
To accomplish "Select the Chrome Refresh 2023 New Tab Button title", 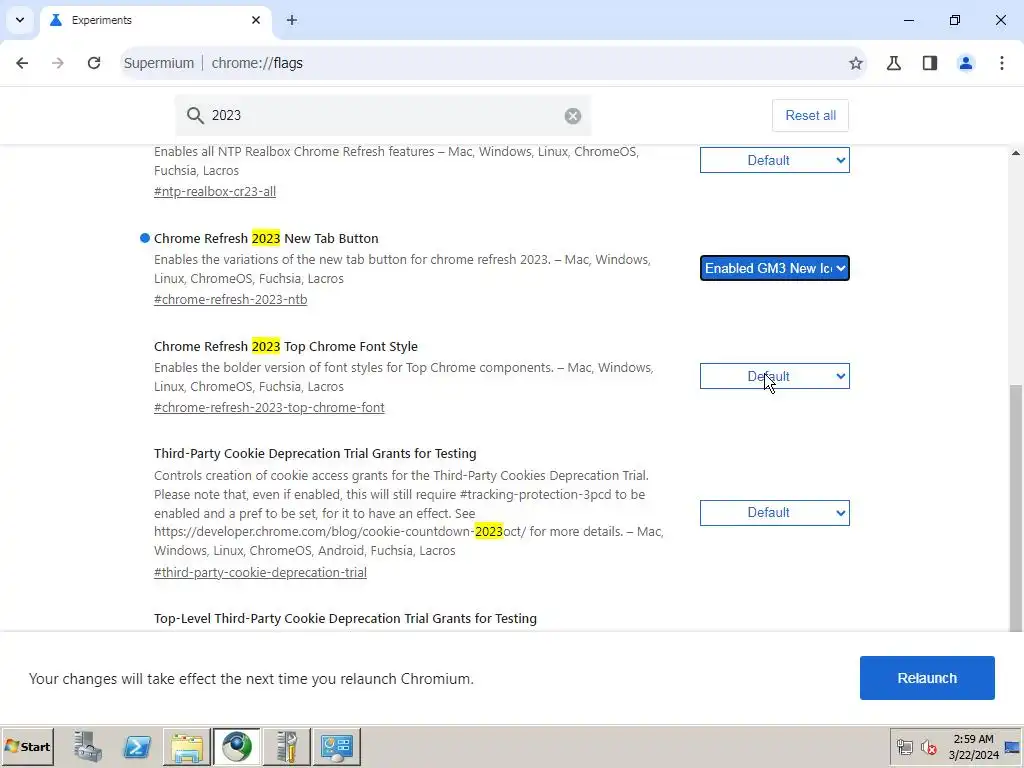I will click(266, 238).
